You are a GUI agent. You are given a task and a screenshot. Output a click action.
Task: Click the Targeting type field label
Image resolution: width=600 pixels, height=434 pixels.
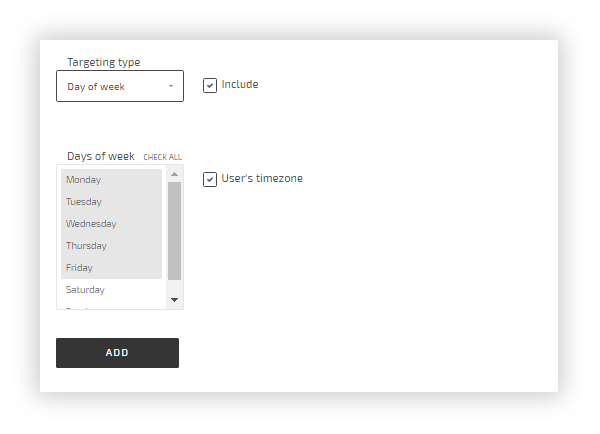(x=103, y=62)
